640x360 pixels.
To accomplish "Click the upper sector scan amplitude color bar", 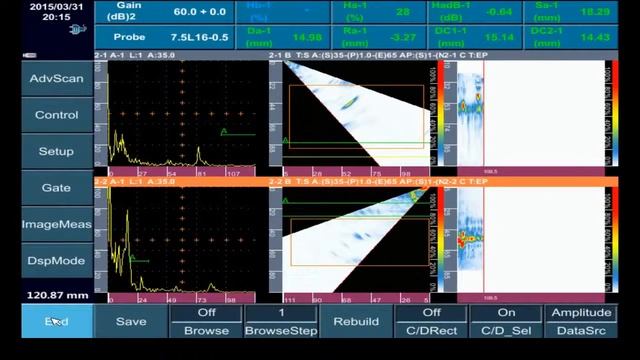I will click(440, 113).
